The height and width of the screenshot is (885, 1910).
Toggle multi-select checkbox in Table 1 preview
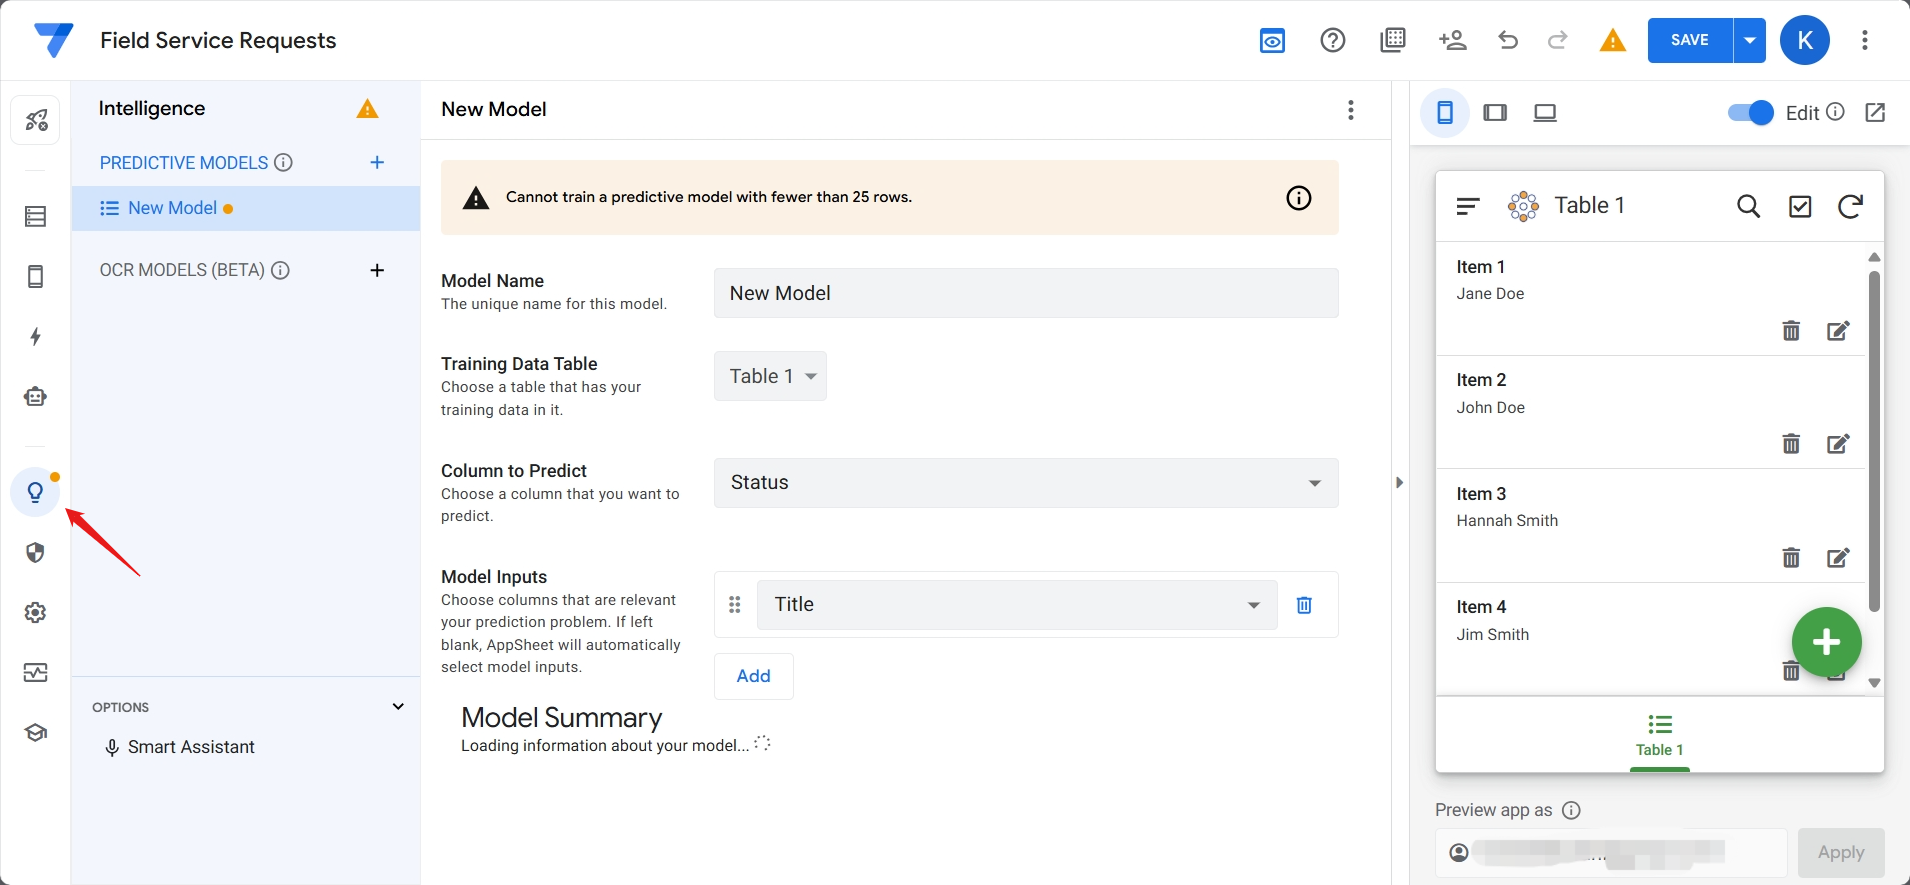point(1800,206)
